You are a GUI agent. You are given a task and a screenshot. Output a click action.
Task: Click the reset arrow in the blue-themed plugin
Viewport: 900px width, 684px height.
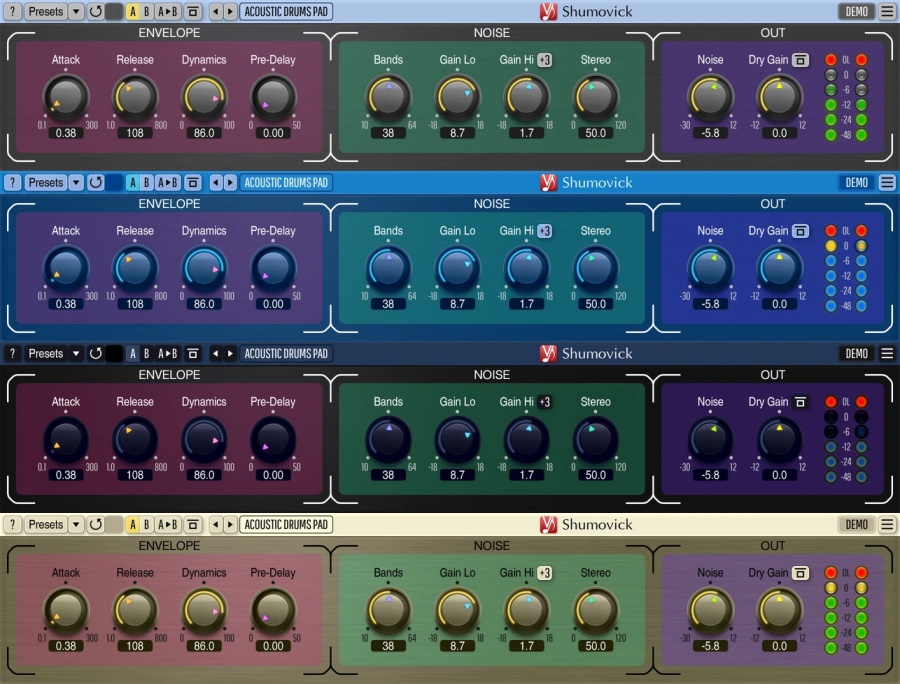coord(96,182)
